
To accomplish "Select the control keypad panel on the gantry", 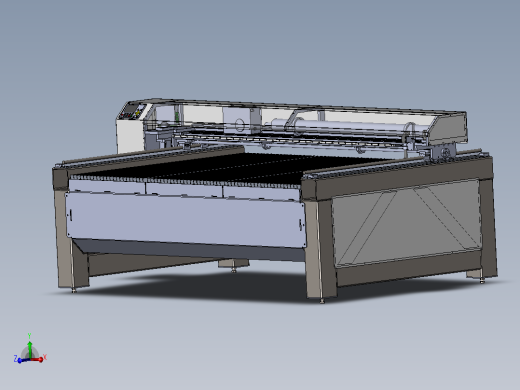I will click(133, 111).
